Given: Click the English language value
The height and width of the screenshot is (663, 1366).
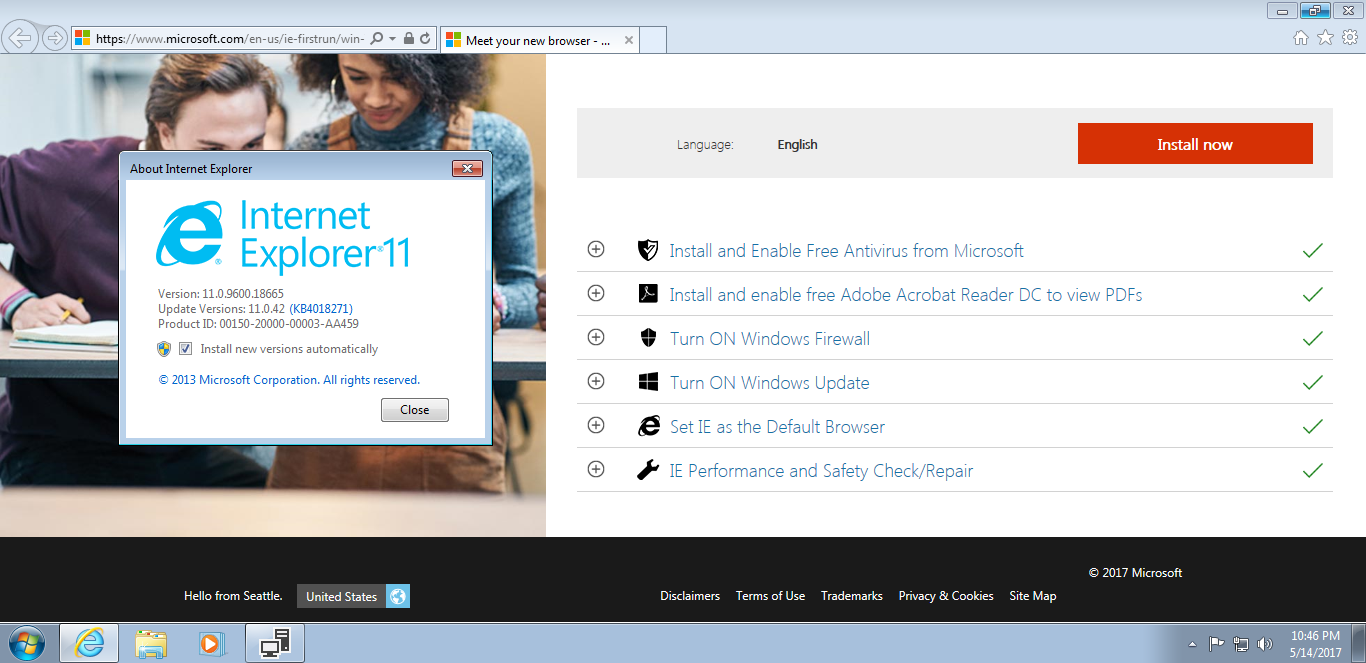Looking at the screenshot, I should tap(798, 145).
